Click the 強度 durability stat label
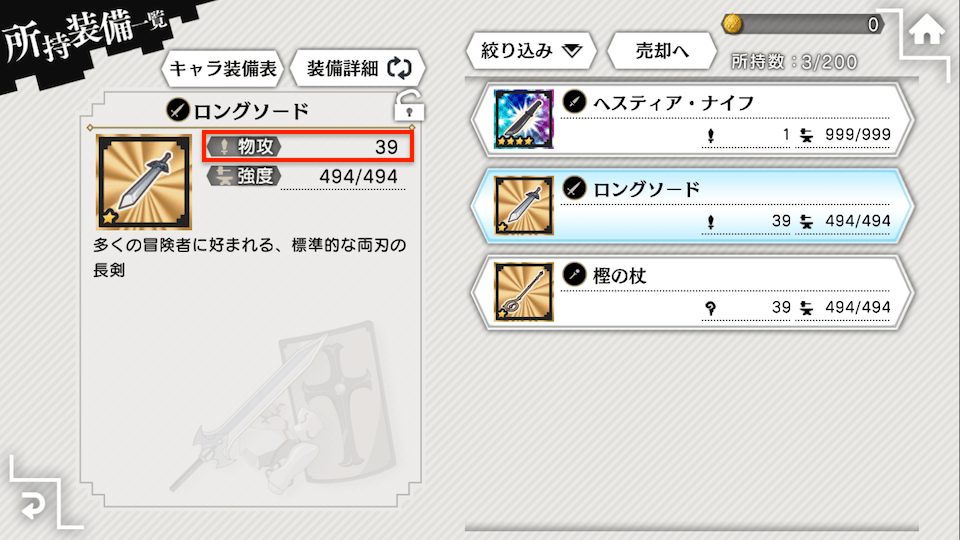960x540 pixels. point(244,176)
